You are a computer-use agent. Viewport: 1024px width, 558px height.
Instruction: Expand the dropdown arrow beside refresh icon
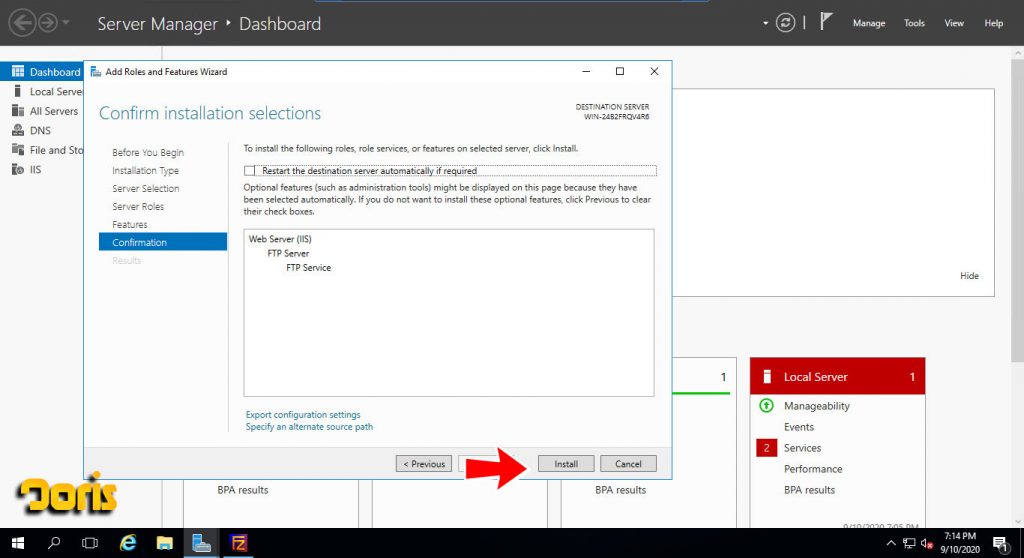tap(765, 24)
